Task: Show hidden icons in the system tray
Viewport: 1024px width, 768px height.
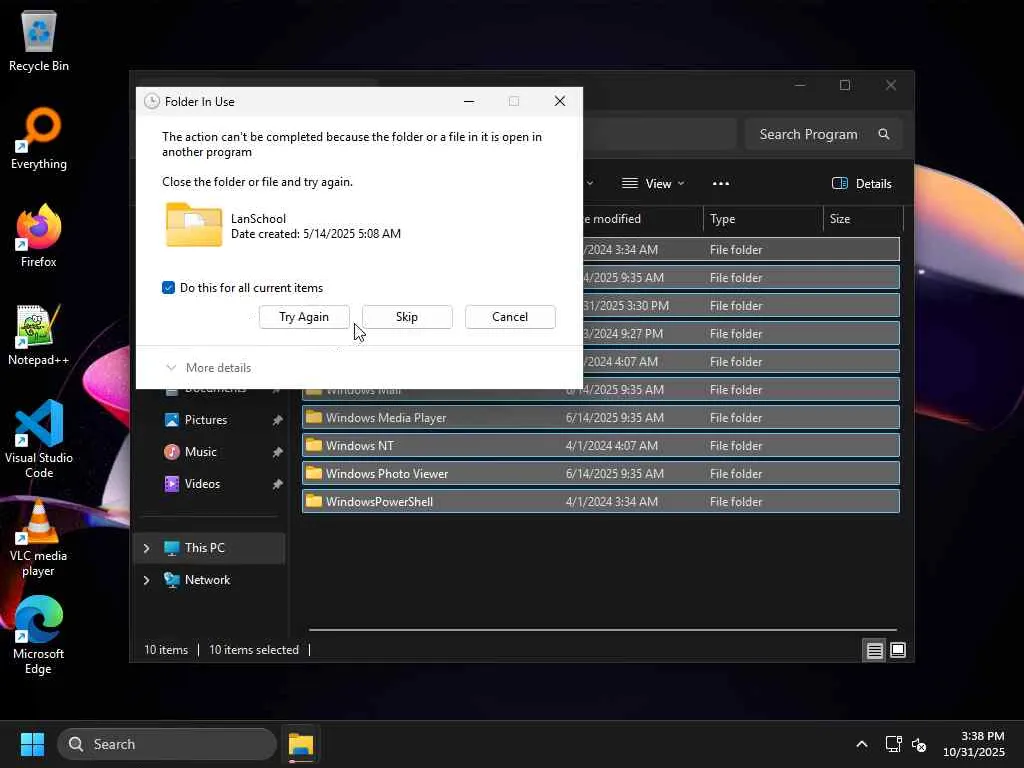Action: pyautogui.click(x=861, y=744)
